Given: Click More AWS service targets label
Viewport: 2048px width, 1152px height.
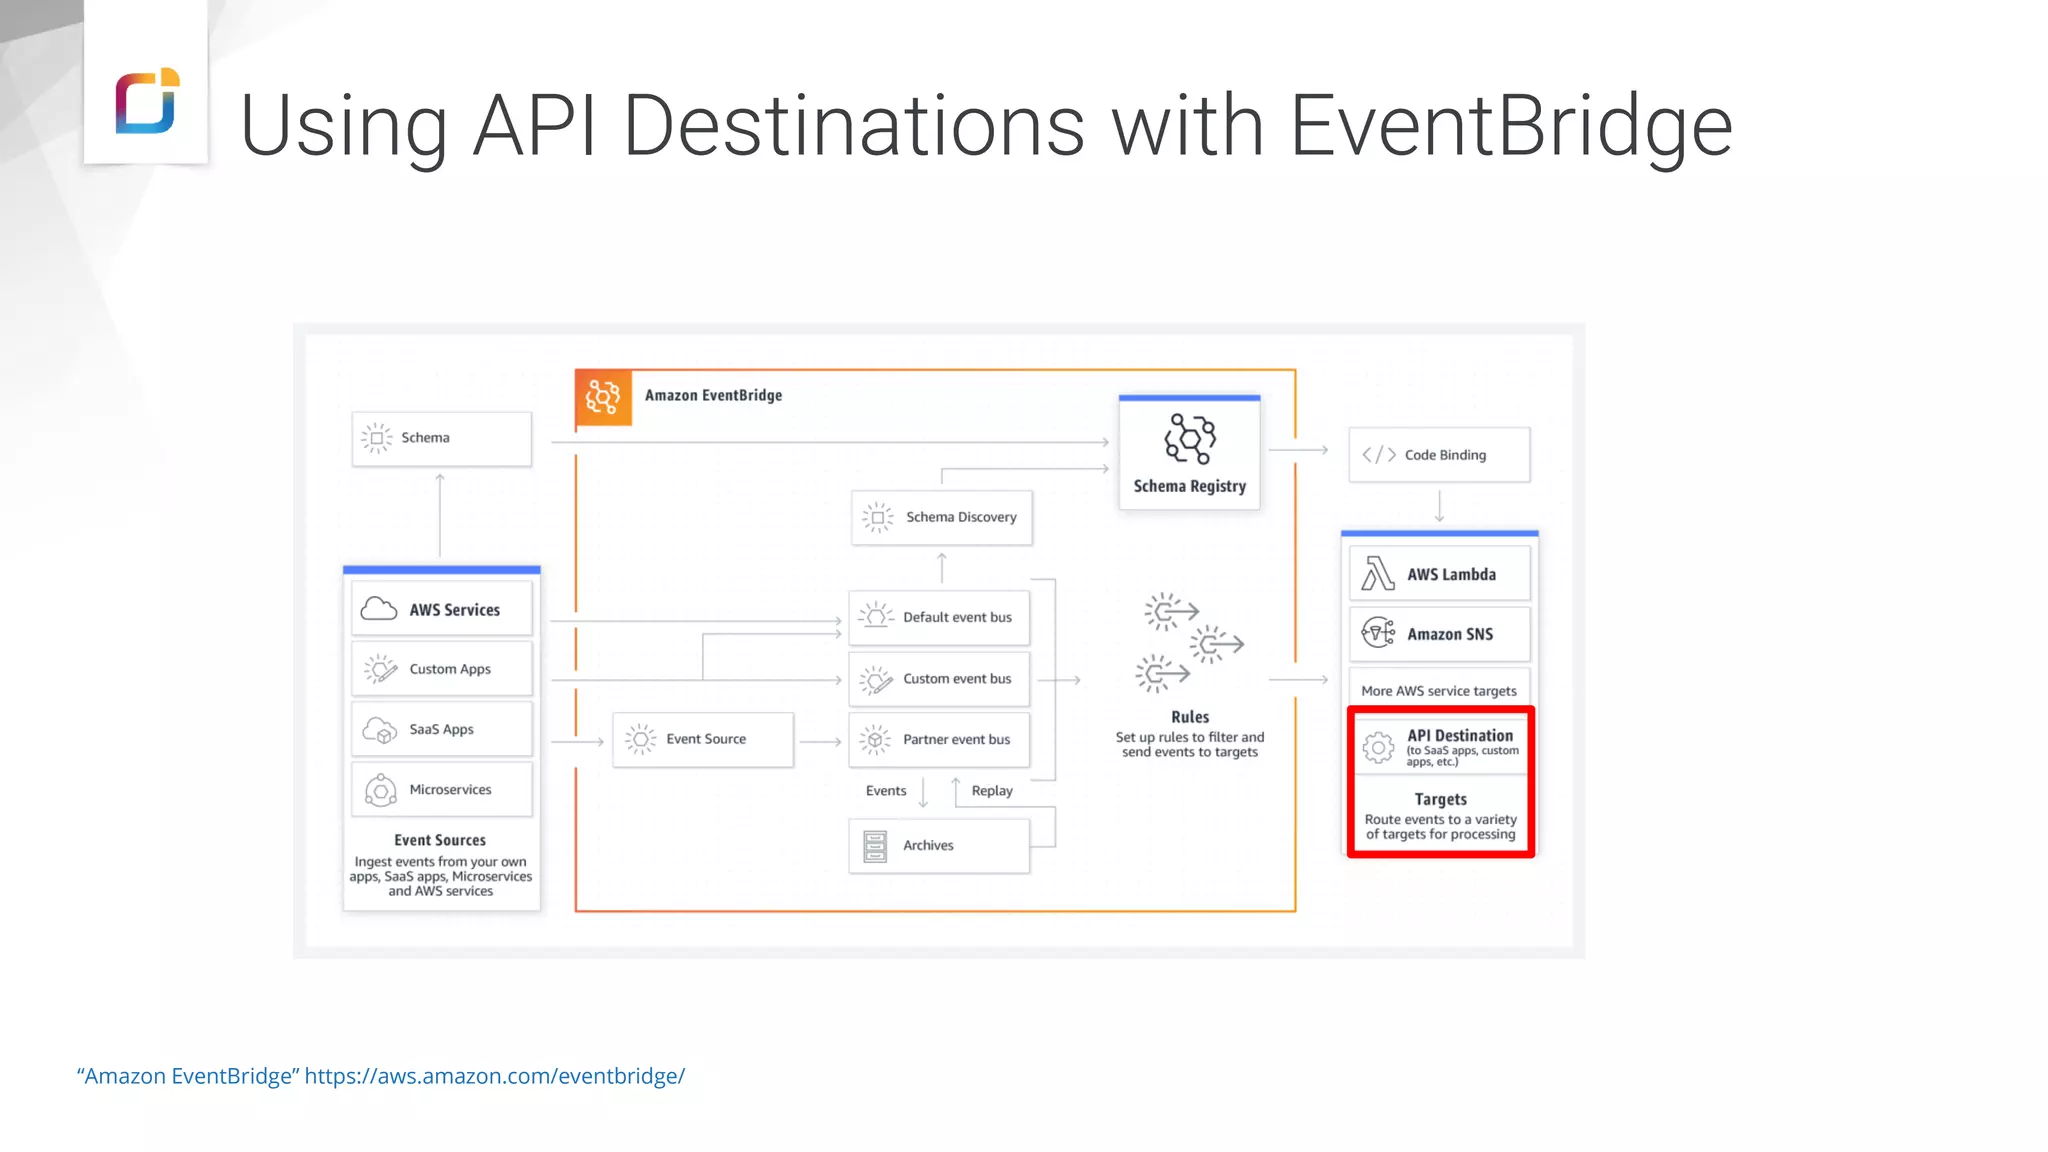Looking at the screenshot, I should pyautogui.click(x=1438, y=691).
